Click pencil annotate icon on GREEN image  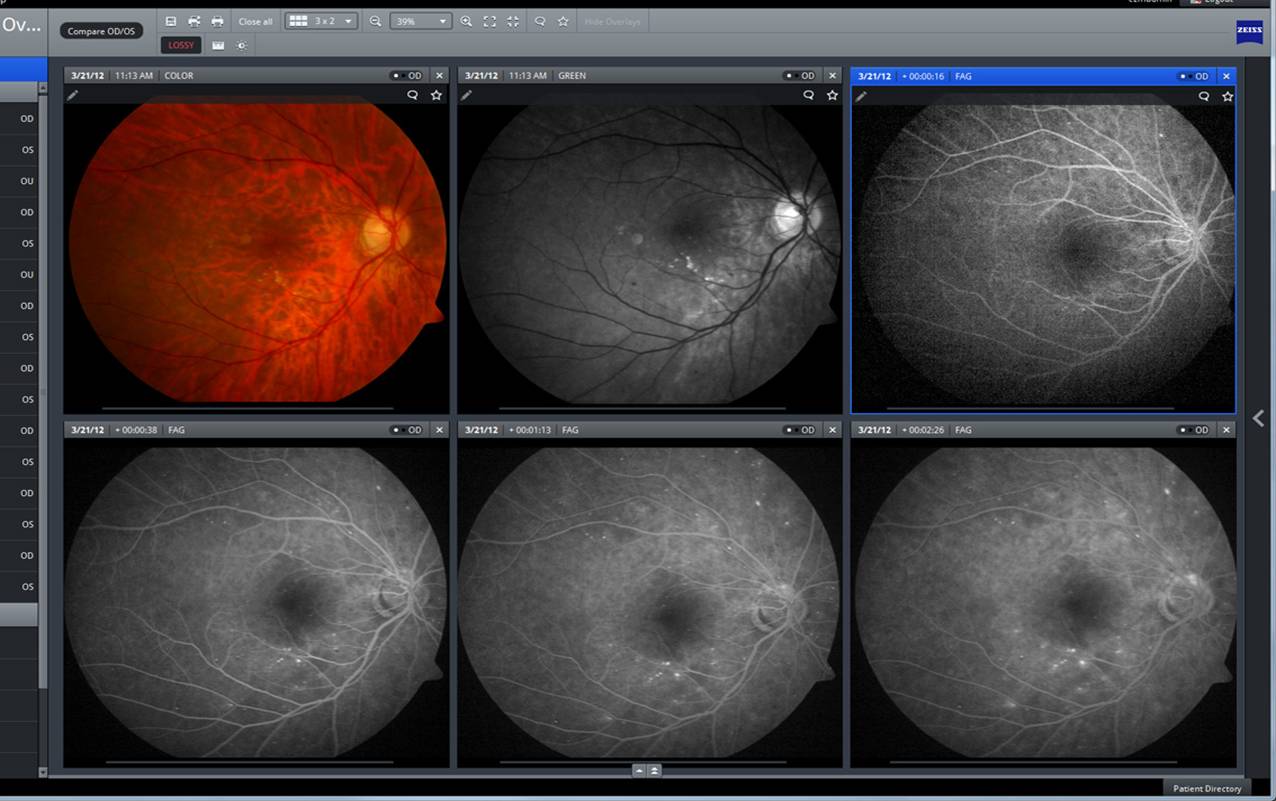click(466, 95)
